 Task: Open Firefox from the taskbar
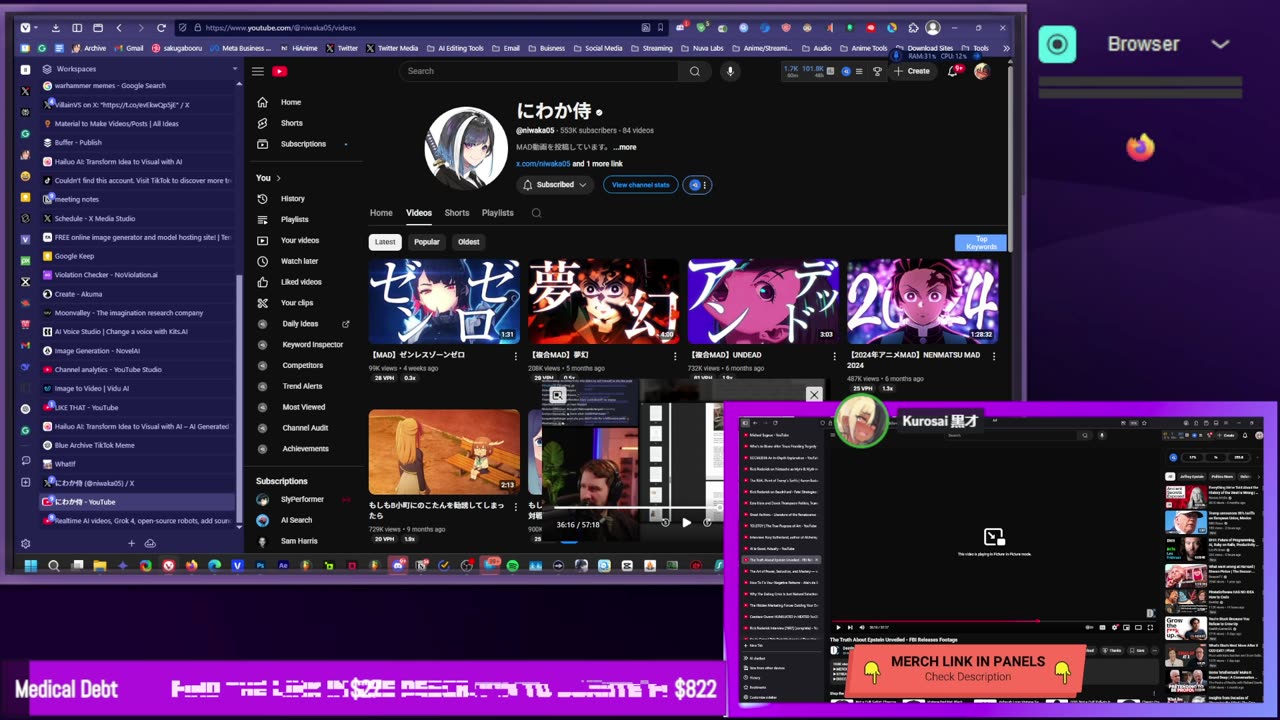(191, 566)
